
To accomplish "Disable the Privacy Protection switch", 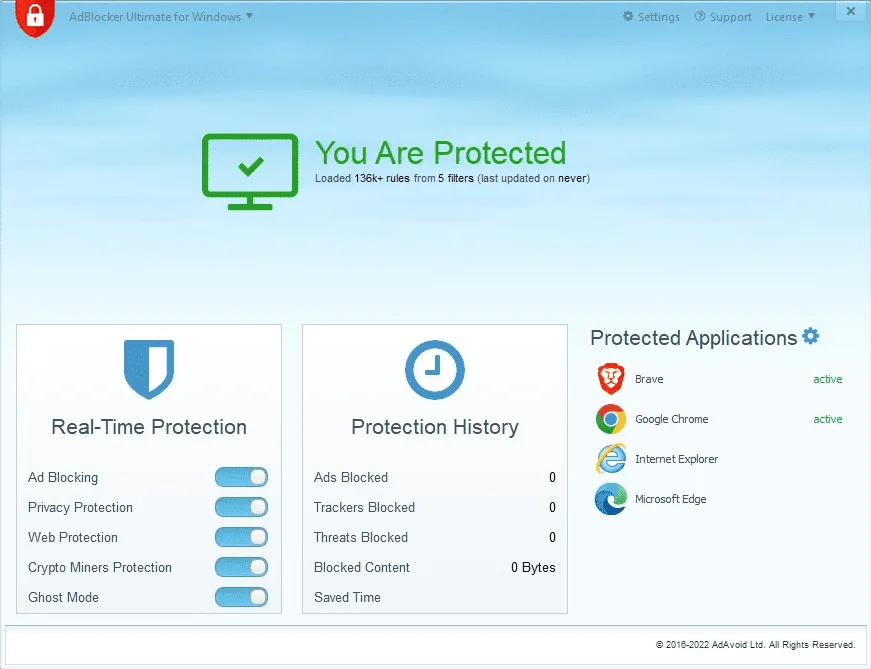I will 242,507.
